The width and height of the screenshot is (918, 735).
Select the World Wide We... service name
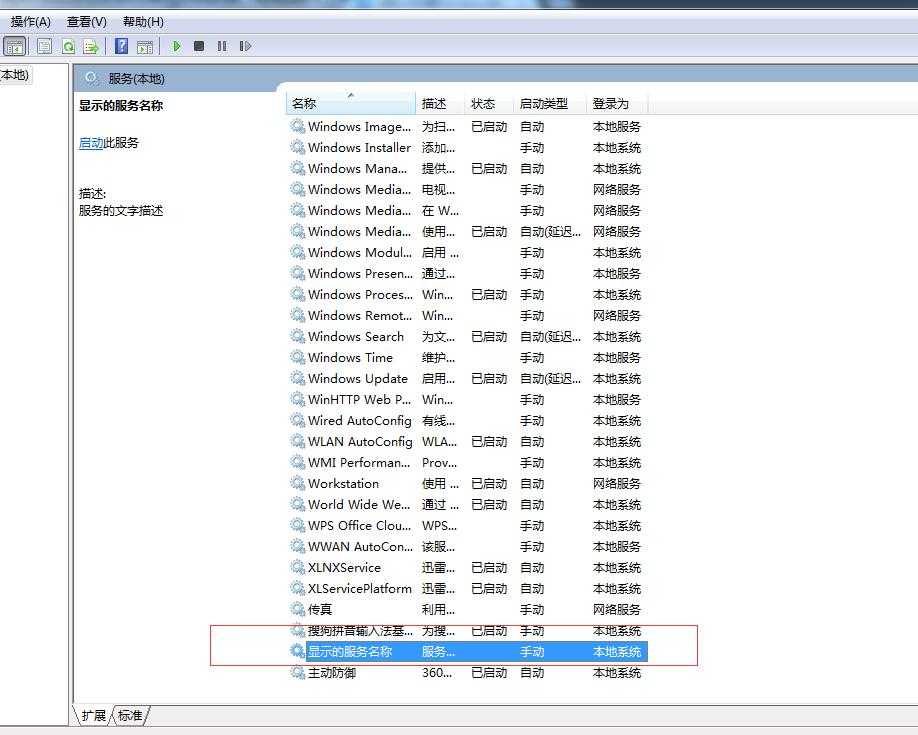tap(359, 504)
